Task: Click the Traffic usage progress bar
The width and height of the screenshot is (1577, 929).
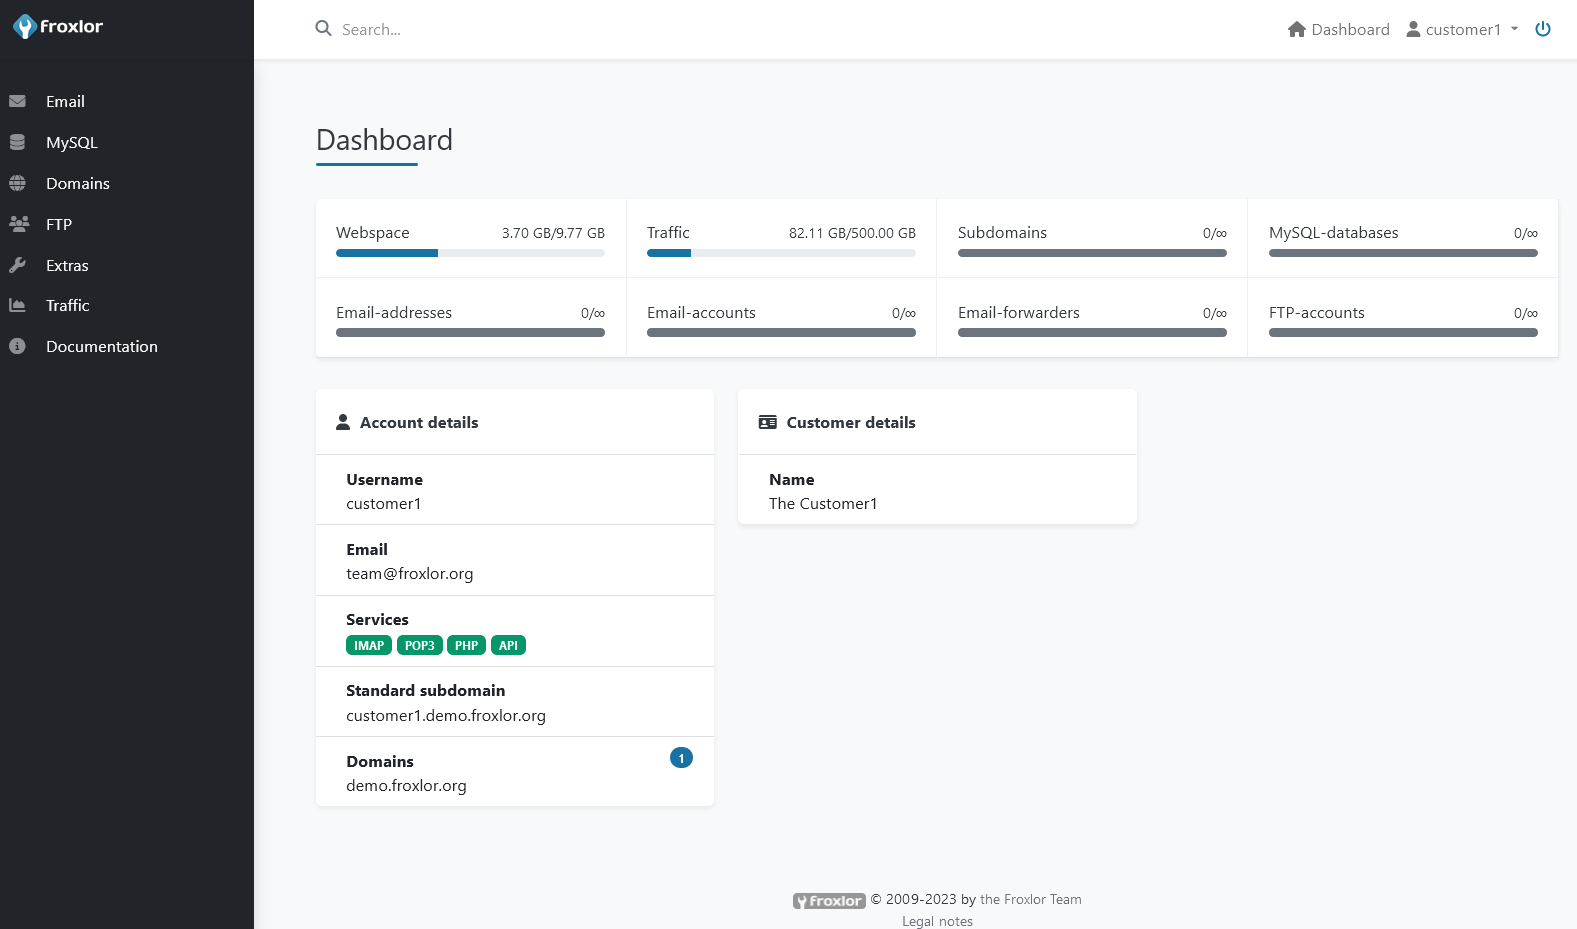Action: [781, 253]
